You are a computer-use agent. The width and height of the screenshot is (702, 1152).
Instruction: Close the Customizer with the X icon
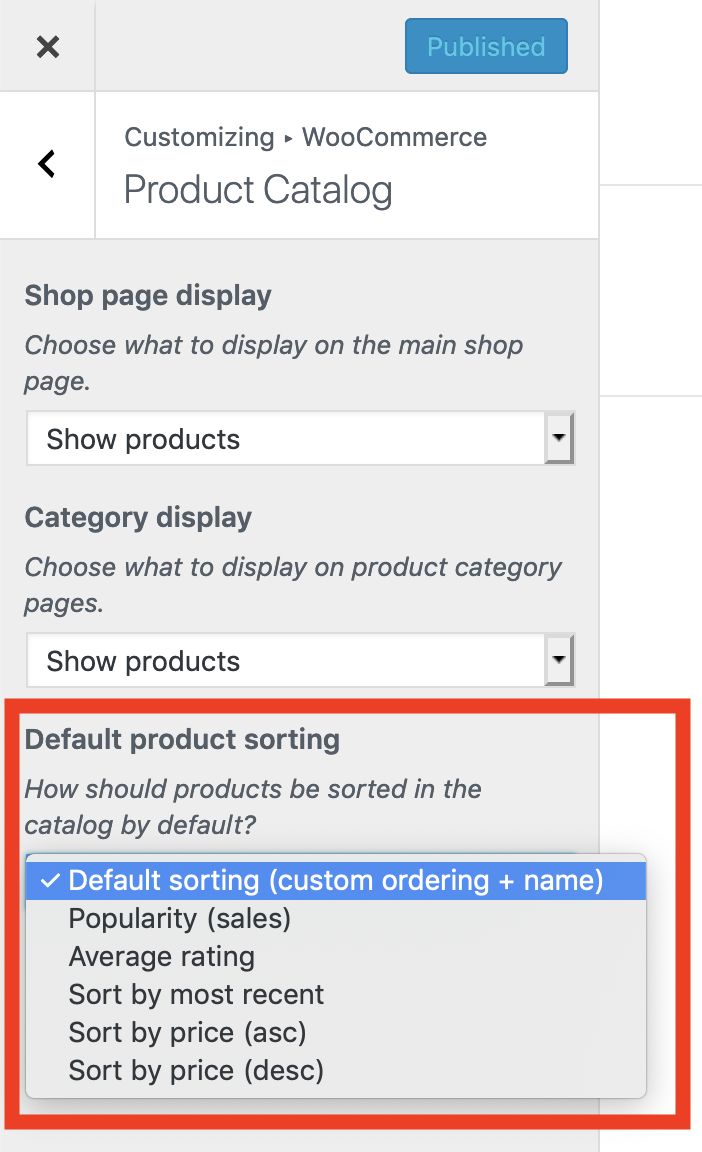coord(47,45)
